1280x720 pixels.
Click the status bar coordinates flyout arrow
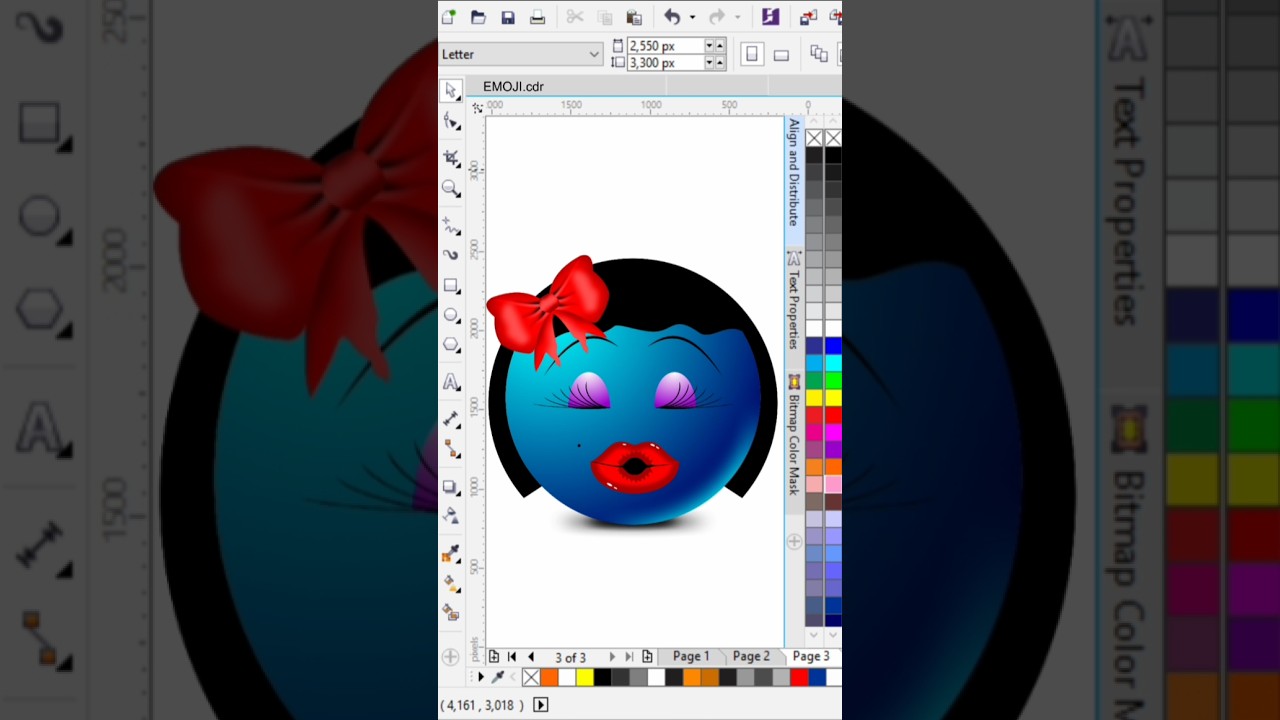click(541, 705)
